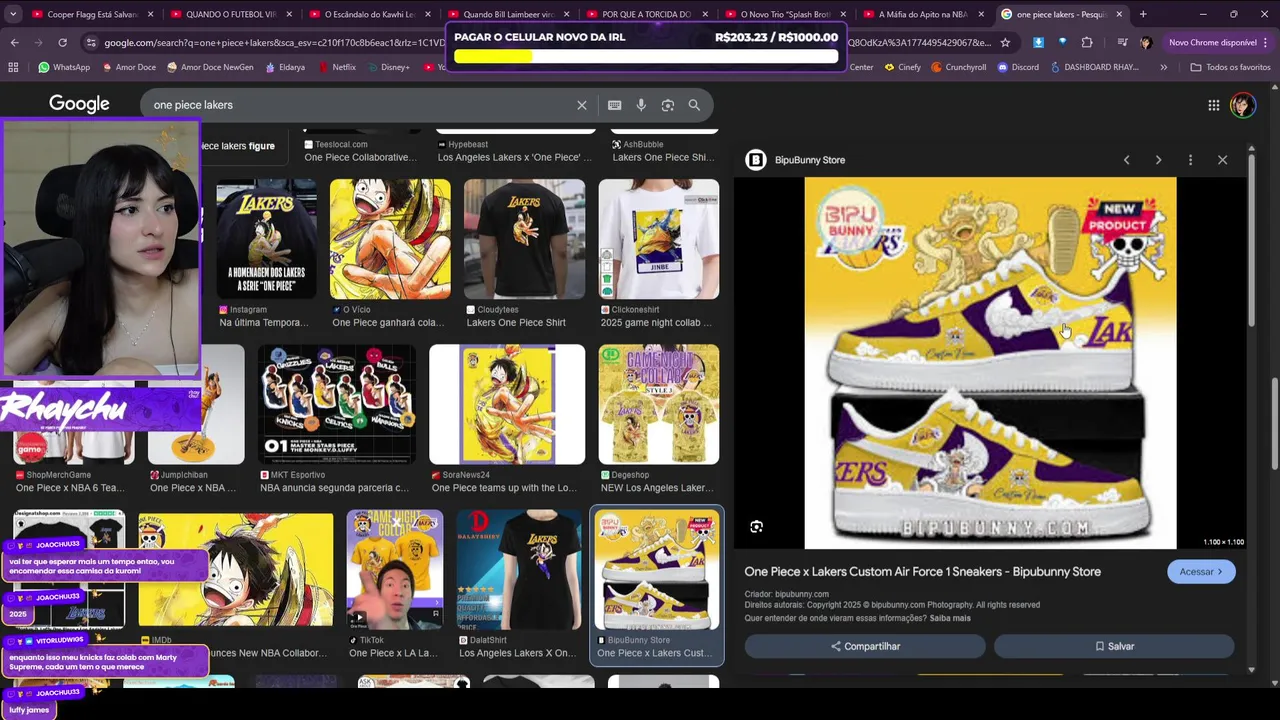Clear the search box with the X icon
1280x720 pixels.
pos(581,105)
